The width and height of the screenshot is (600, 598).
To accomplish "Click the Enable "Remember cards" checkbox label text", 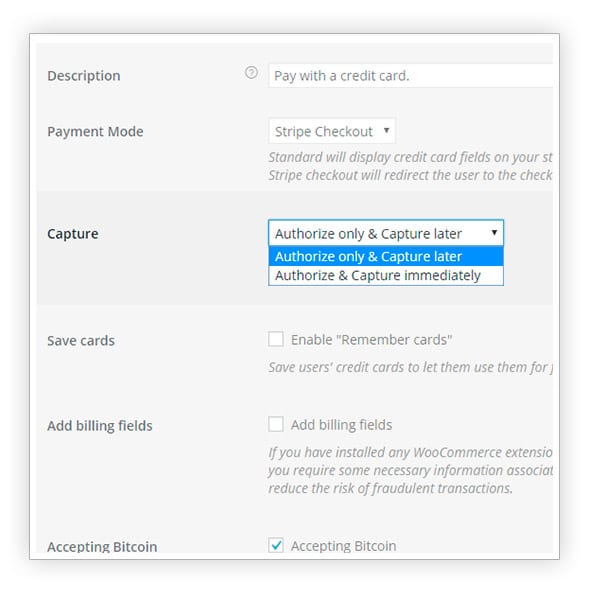I will 371,340.
